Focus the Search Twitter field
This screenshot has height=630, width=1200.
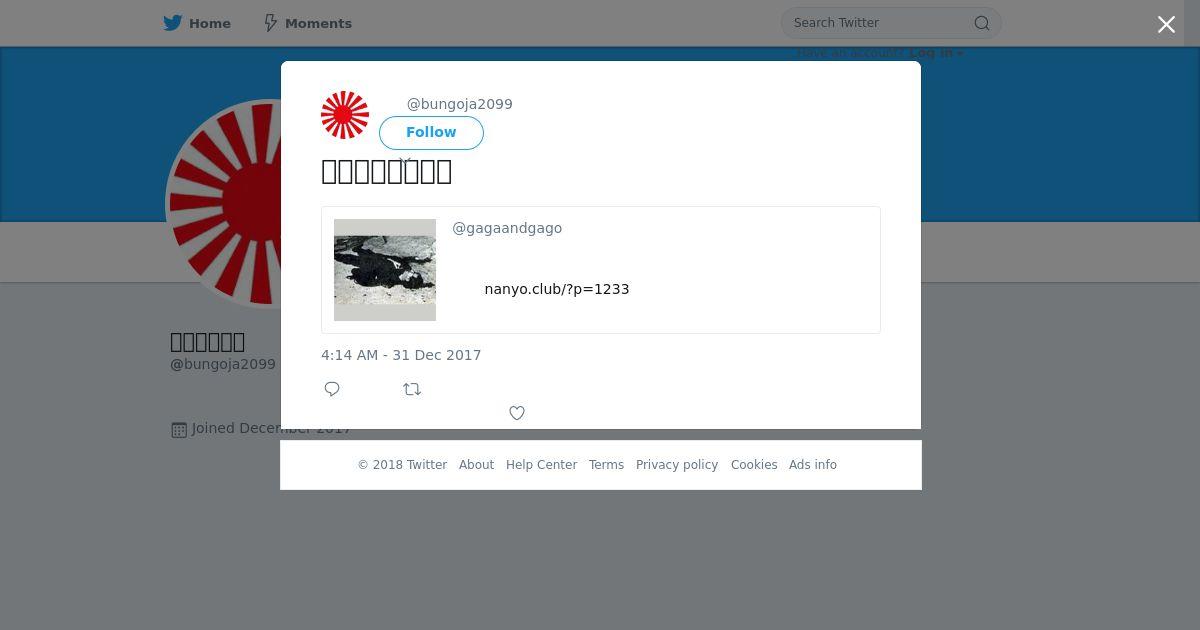[891, 23]
